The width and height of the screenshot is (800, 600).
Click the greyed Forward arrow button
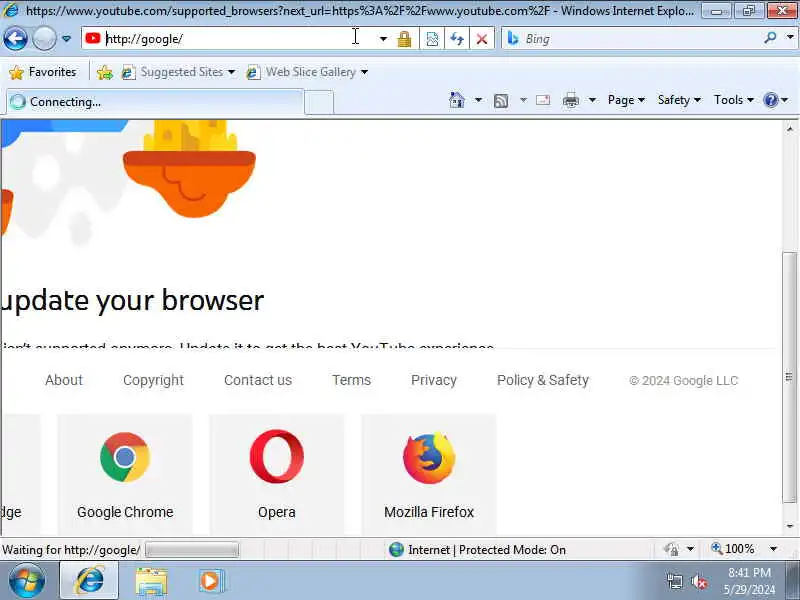point(44,38)
